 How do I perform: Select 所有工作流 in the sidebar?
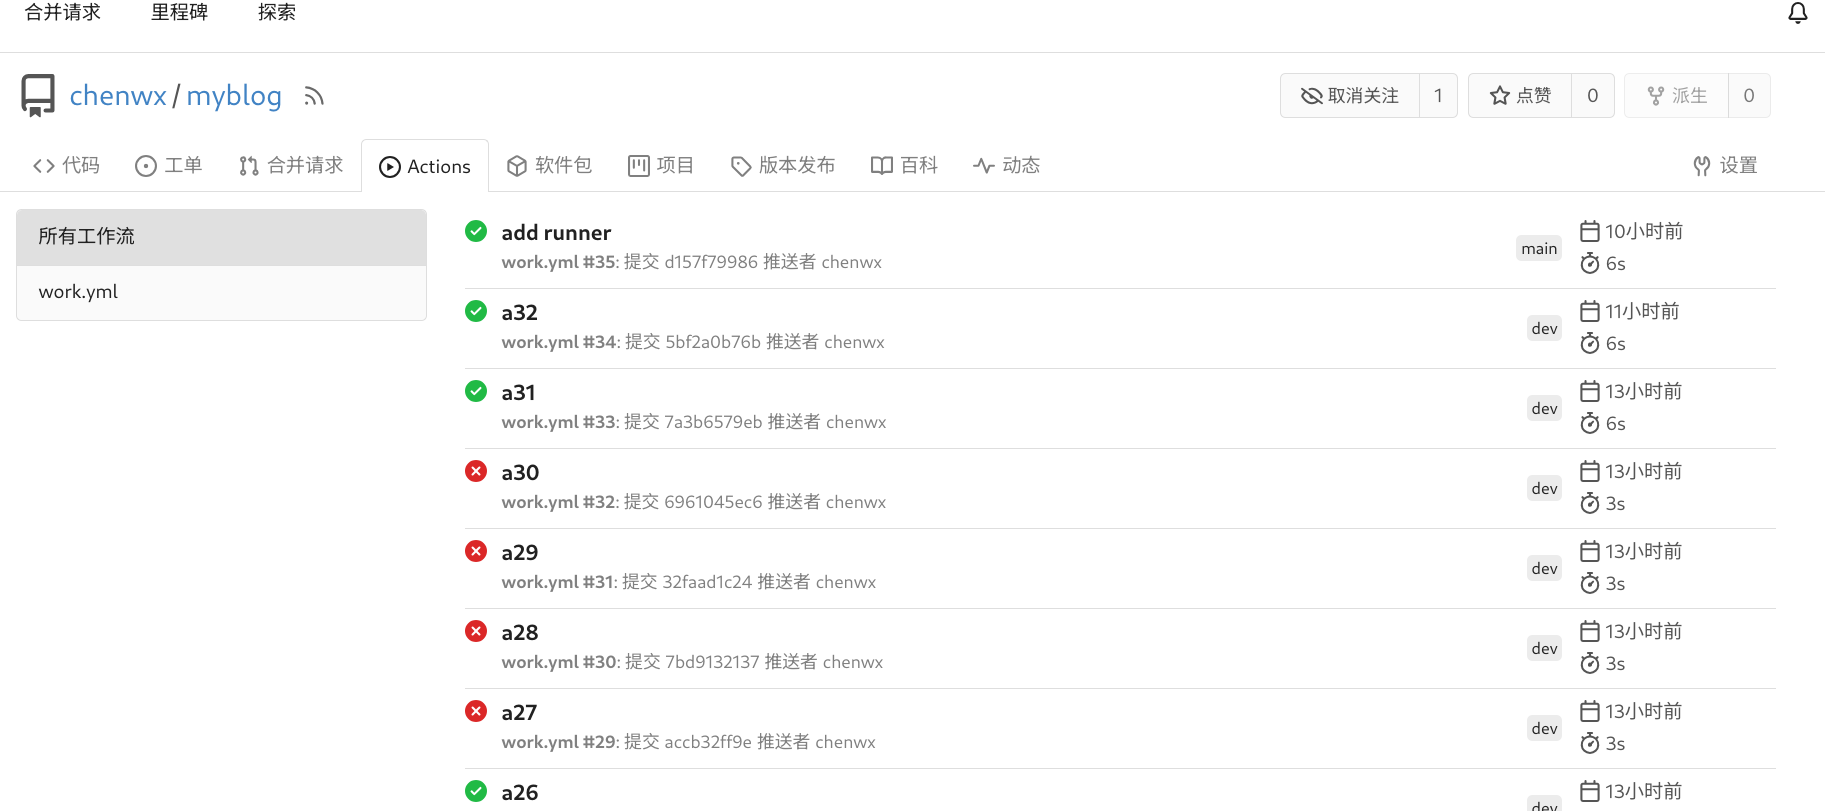coord(87,237)
